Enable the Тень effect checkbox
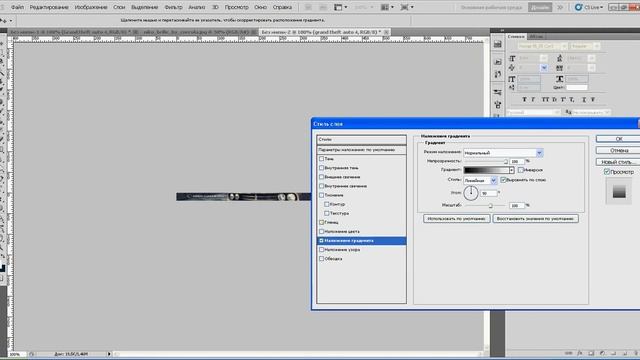 coord(321,159)
